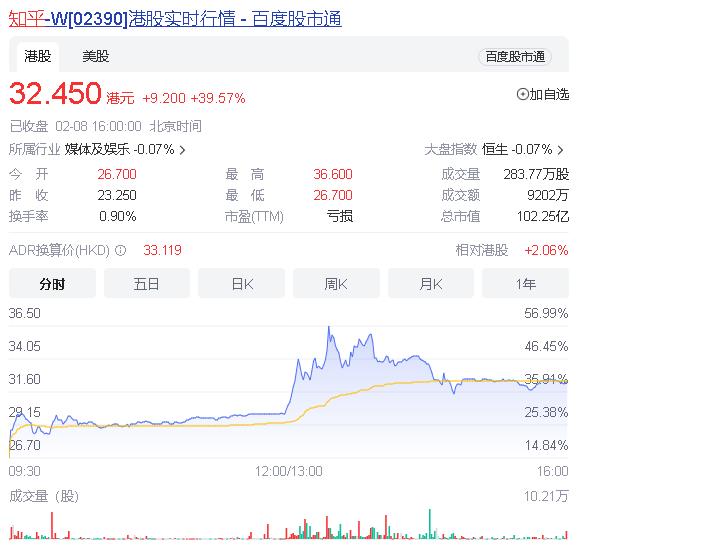710x545 pixels.
Task: Click the arrow after 恒生 -0.07%
Action: click(x=560, y=150)
